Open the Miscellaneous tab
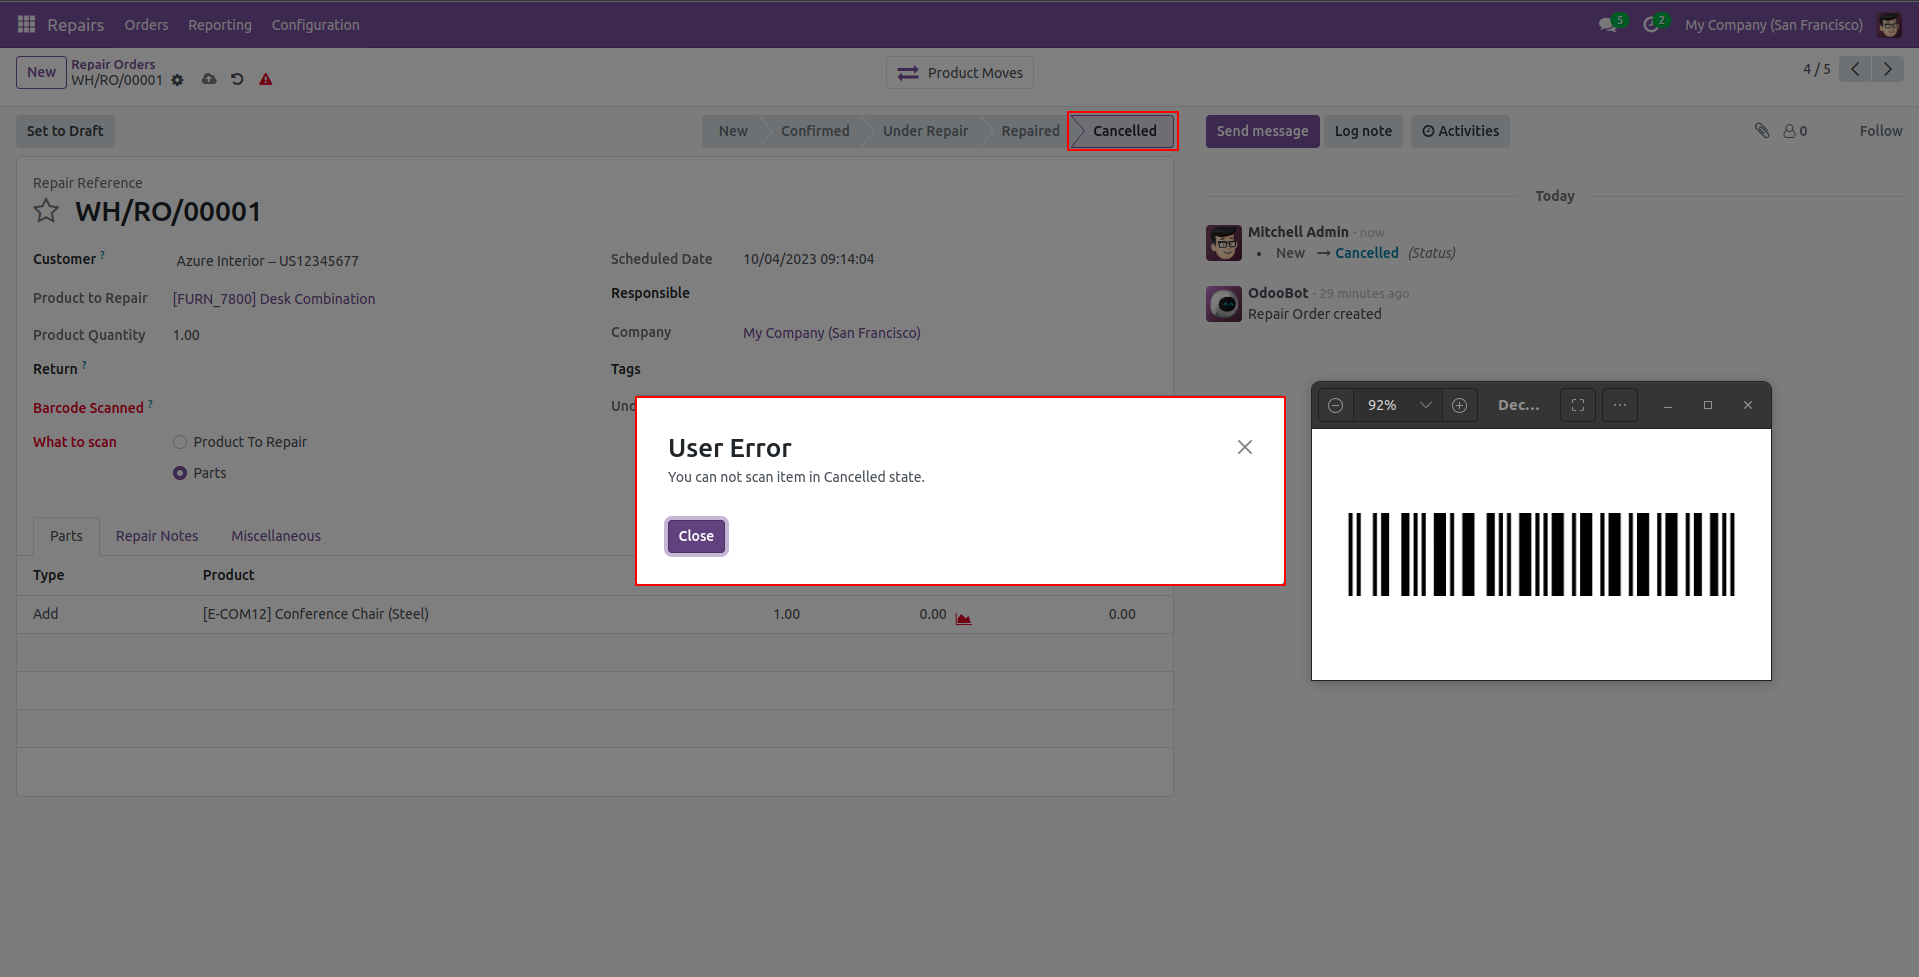The image size is (1919, 977). (276, 536)
